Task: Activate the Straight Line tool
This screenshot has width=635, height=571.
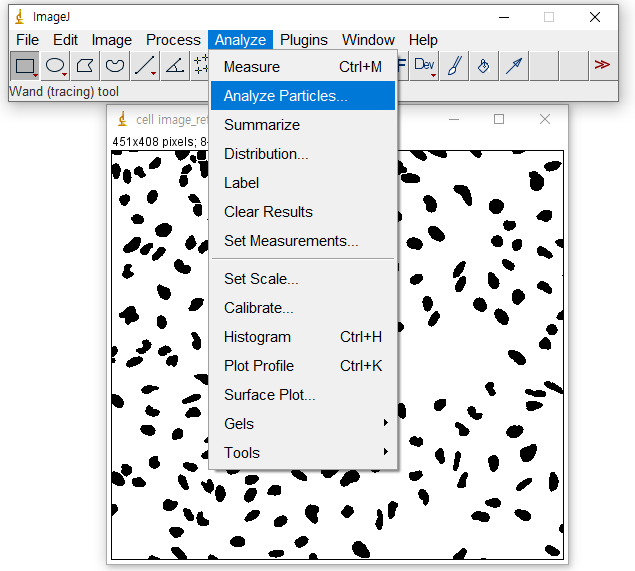Action: [x=146, y=66]
